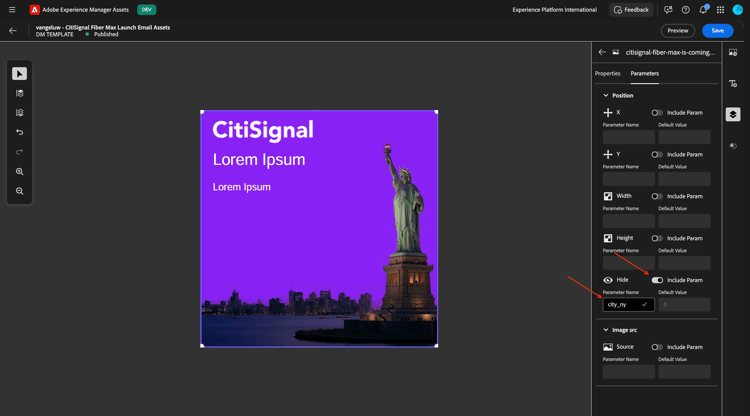
Task: Click the Adobe logo icon
Action: pyautogui.click(x=34, y=10)
